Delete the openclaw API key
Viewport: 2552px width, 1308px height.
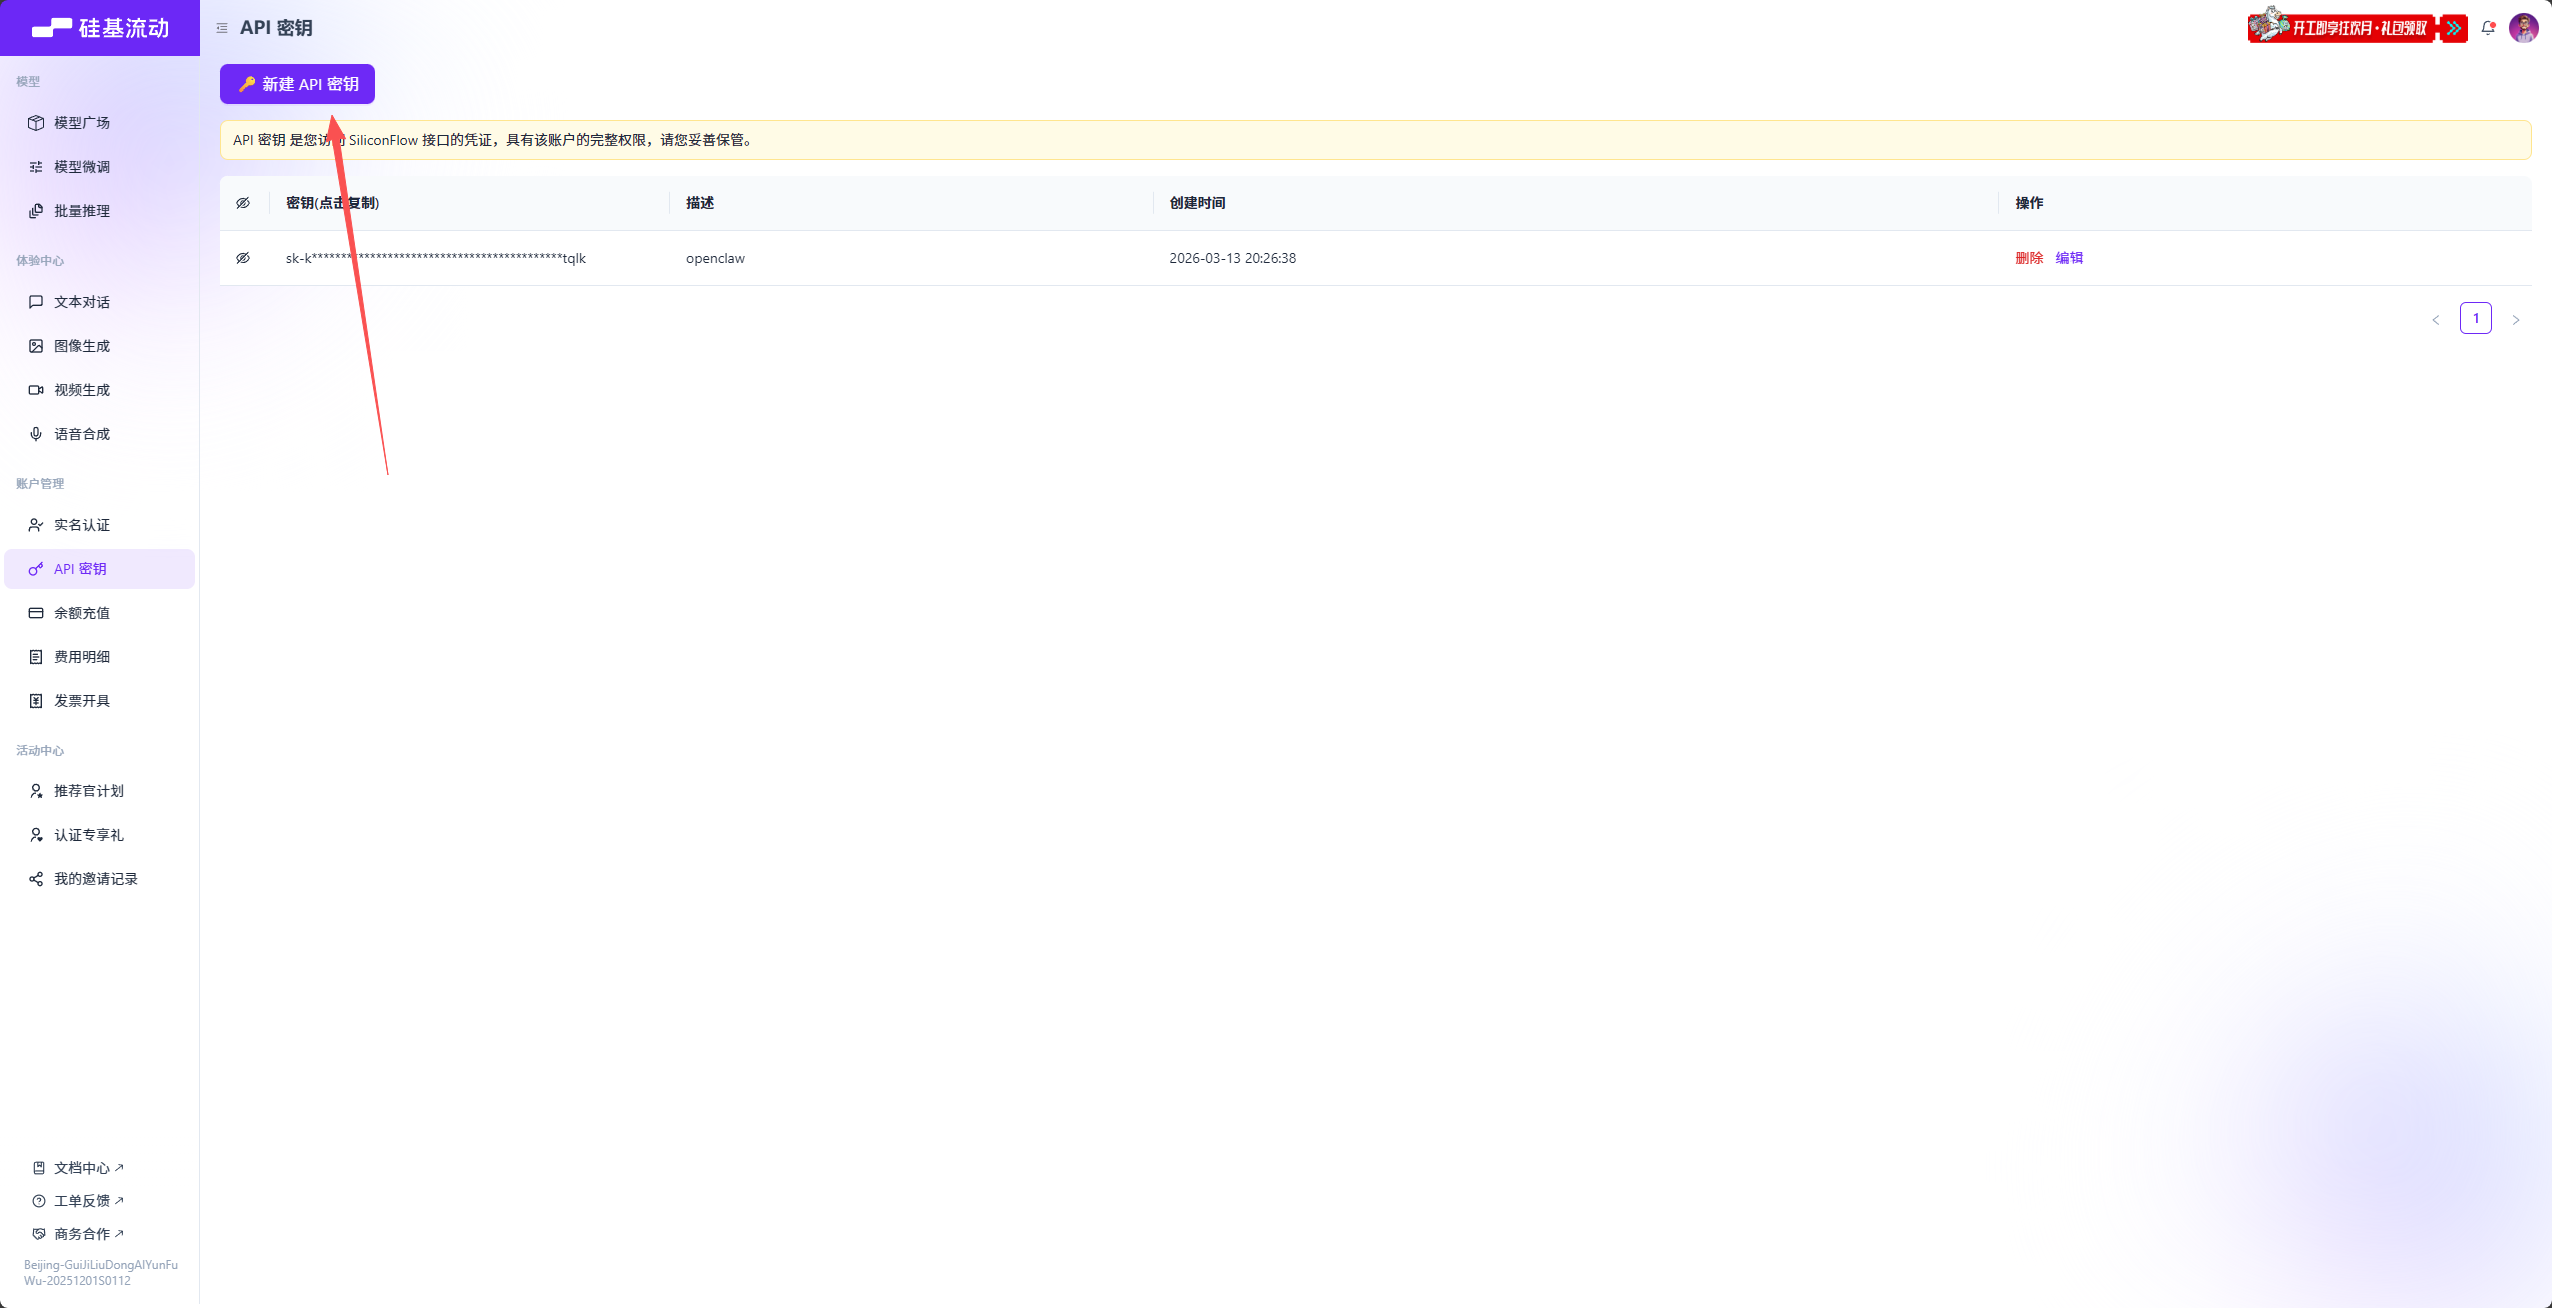point(2029,258)
